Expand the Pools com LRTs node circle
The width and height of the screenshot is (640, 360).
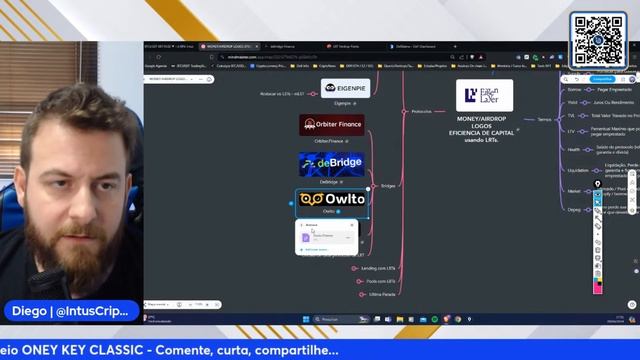coord(359,281)
